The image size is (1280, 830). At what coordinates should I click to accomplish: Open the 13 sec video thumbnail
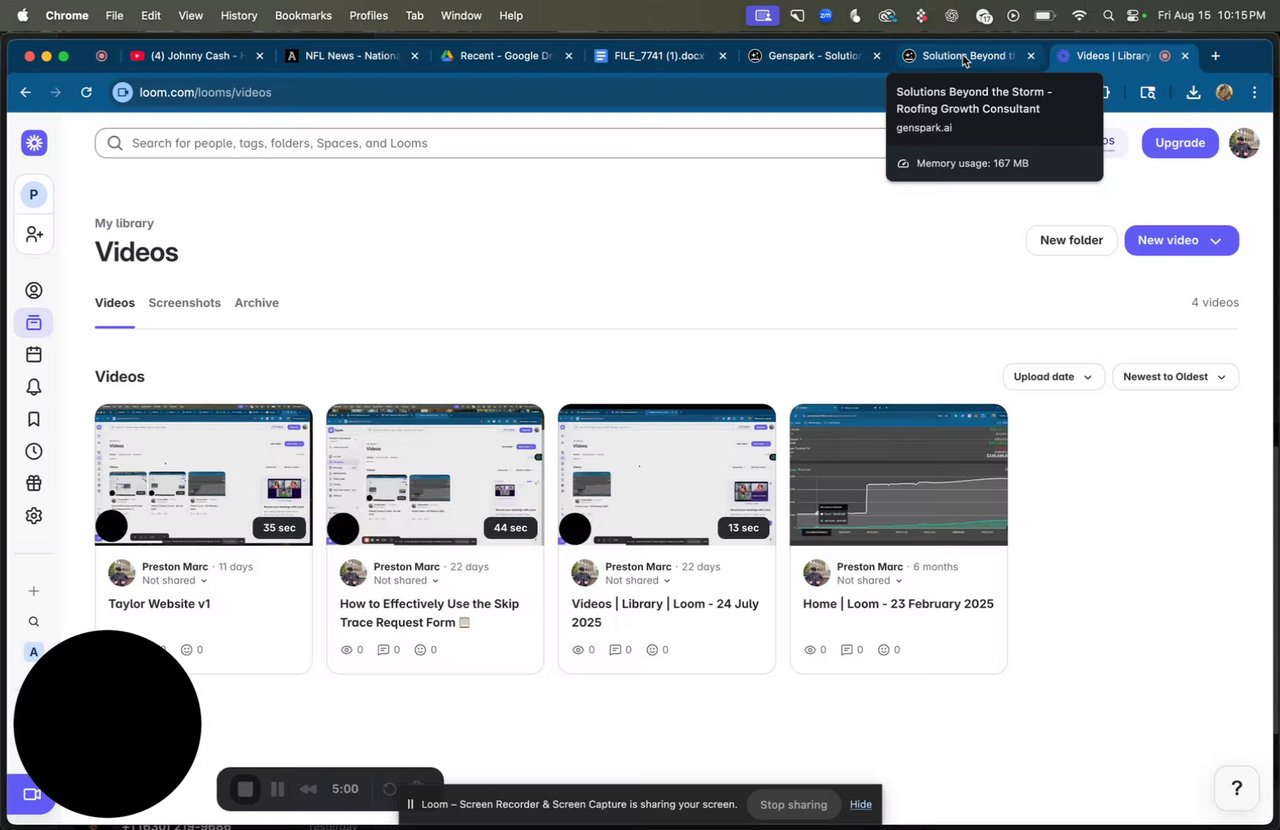tap(667, 475)
